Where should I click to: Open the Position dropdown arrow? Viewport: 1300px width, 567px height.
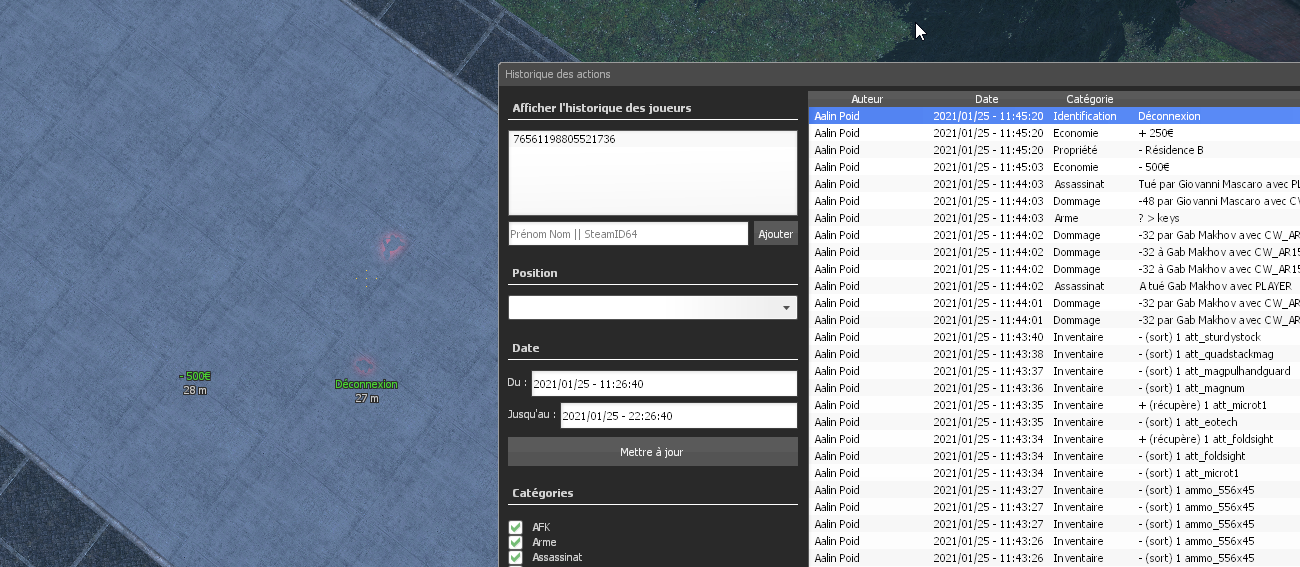[x=786, y=308]
